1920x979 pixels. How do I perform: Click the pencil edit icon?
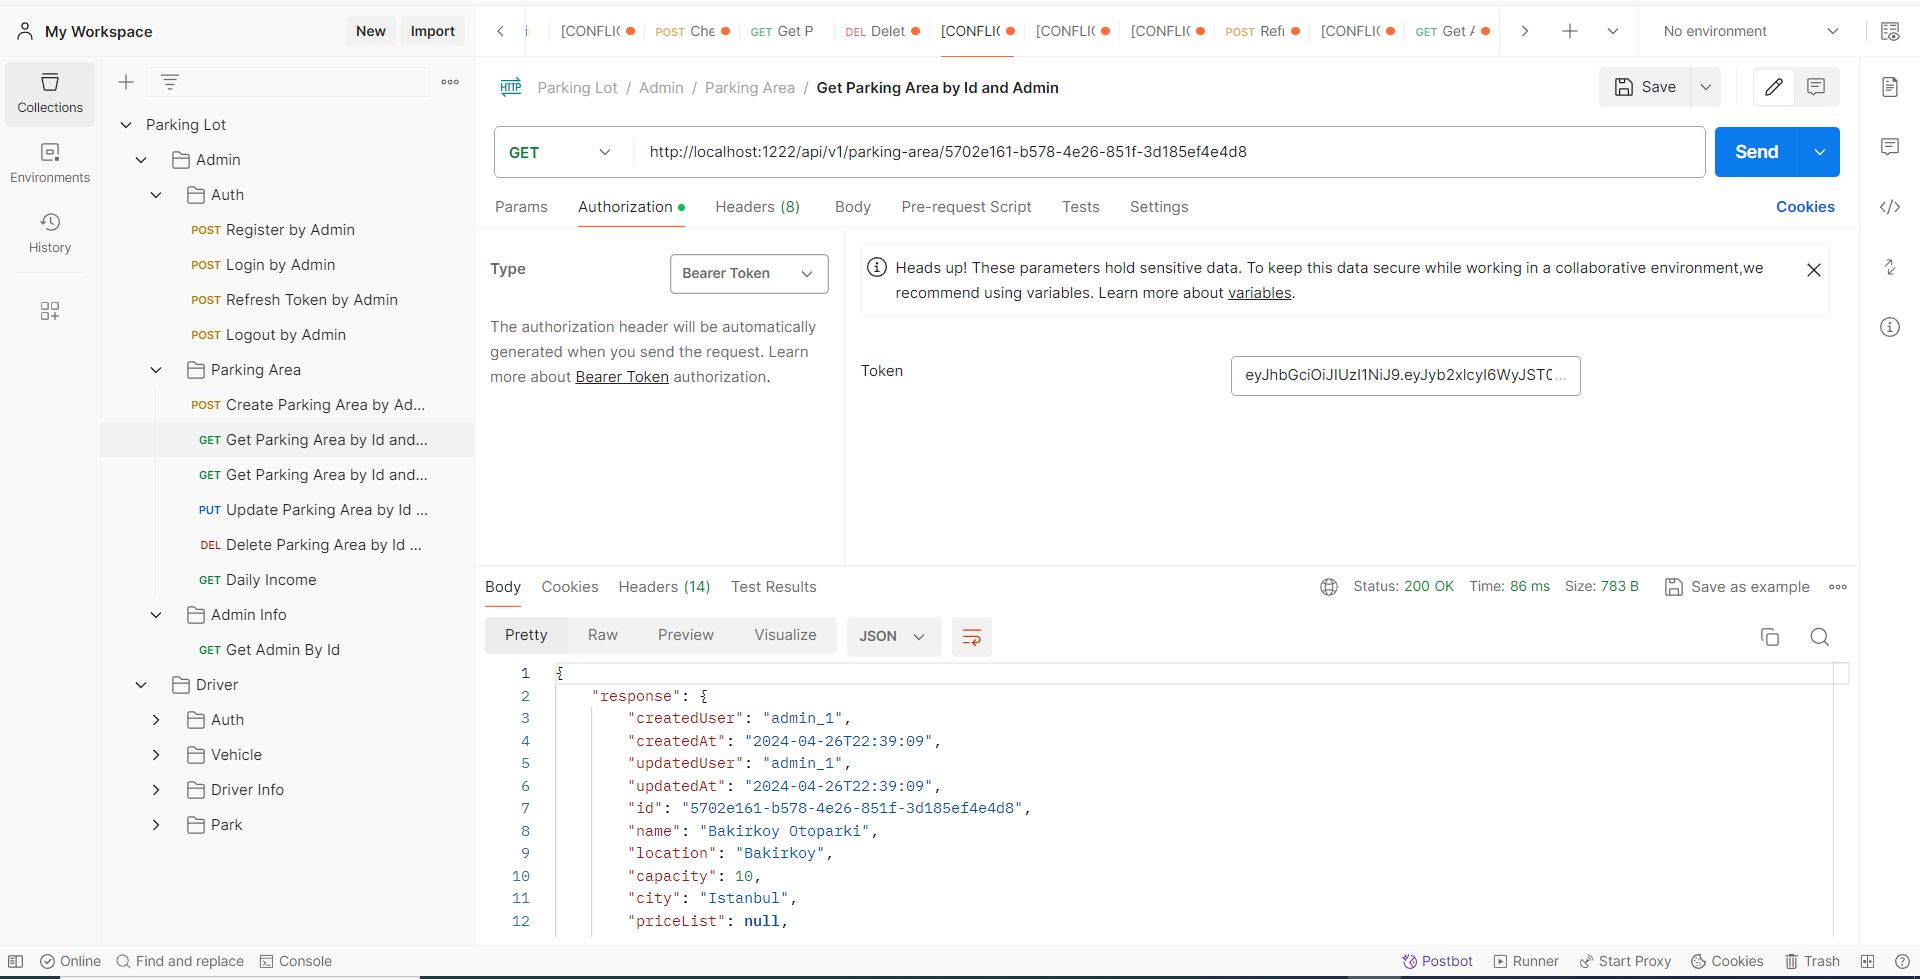[1774, 87]
